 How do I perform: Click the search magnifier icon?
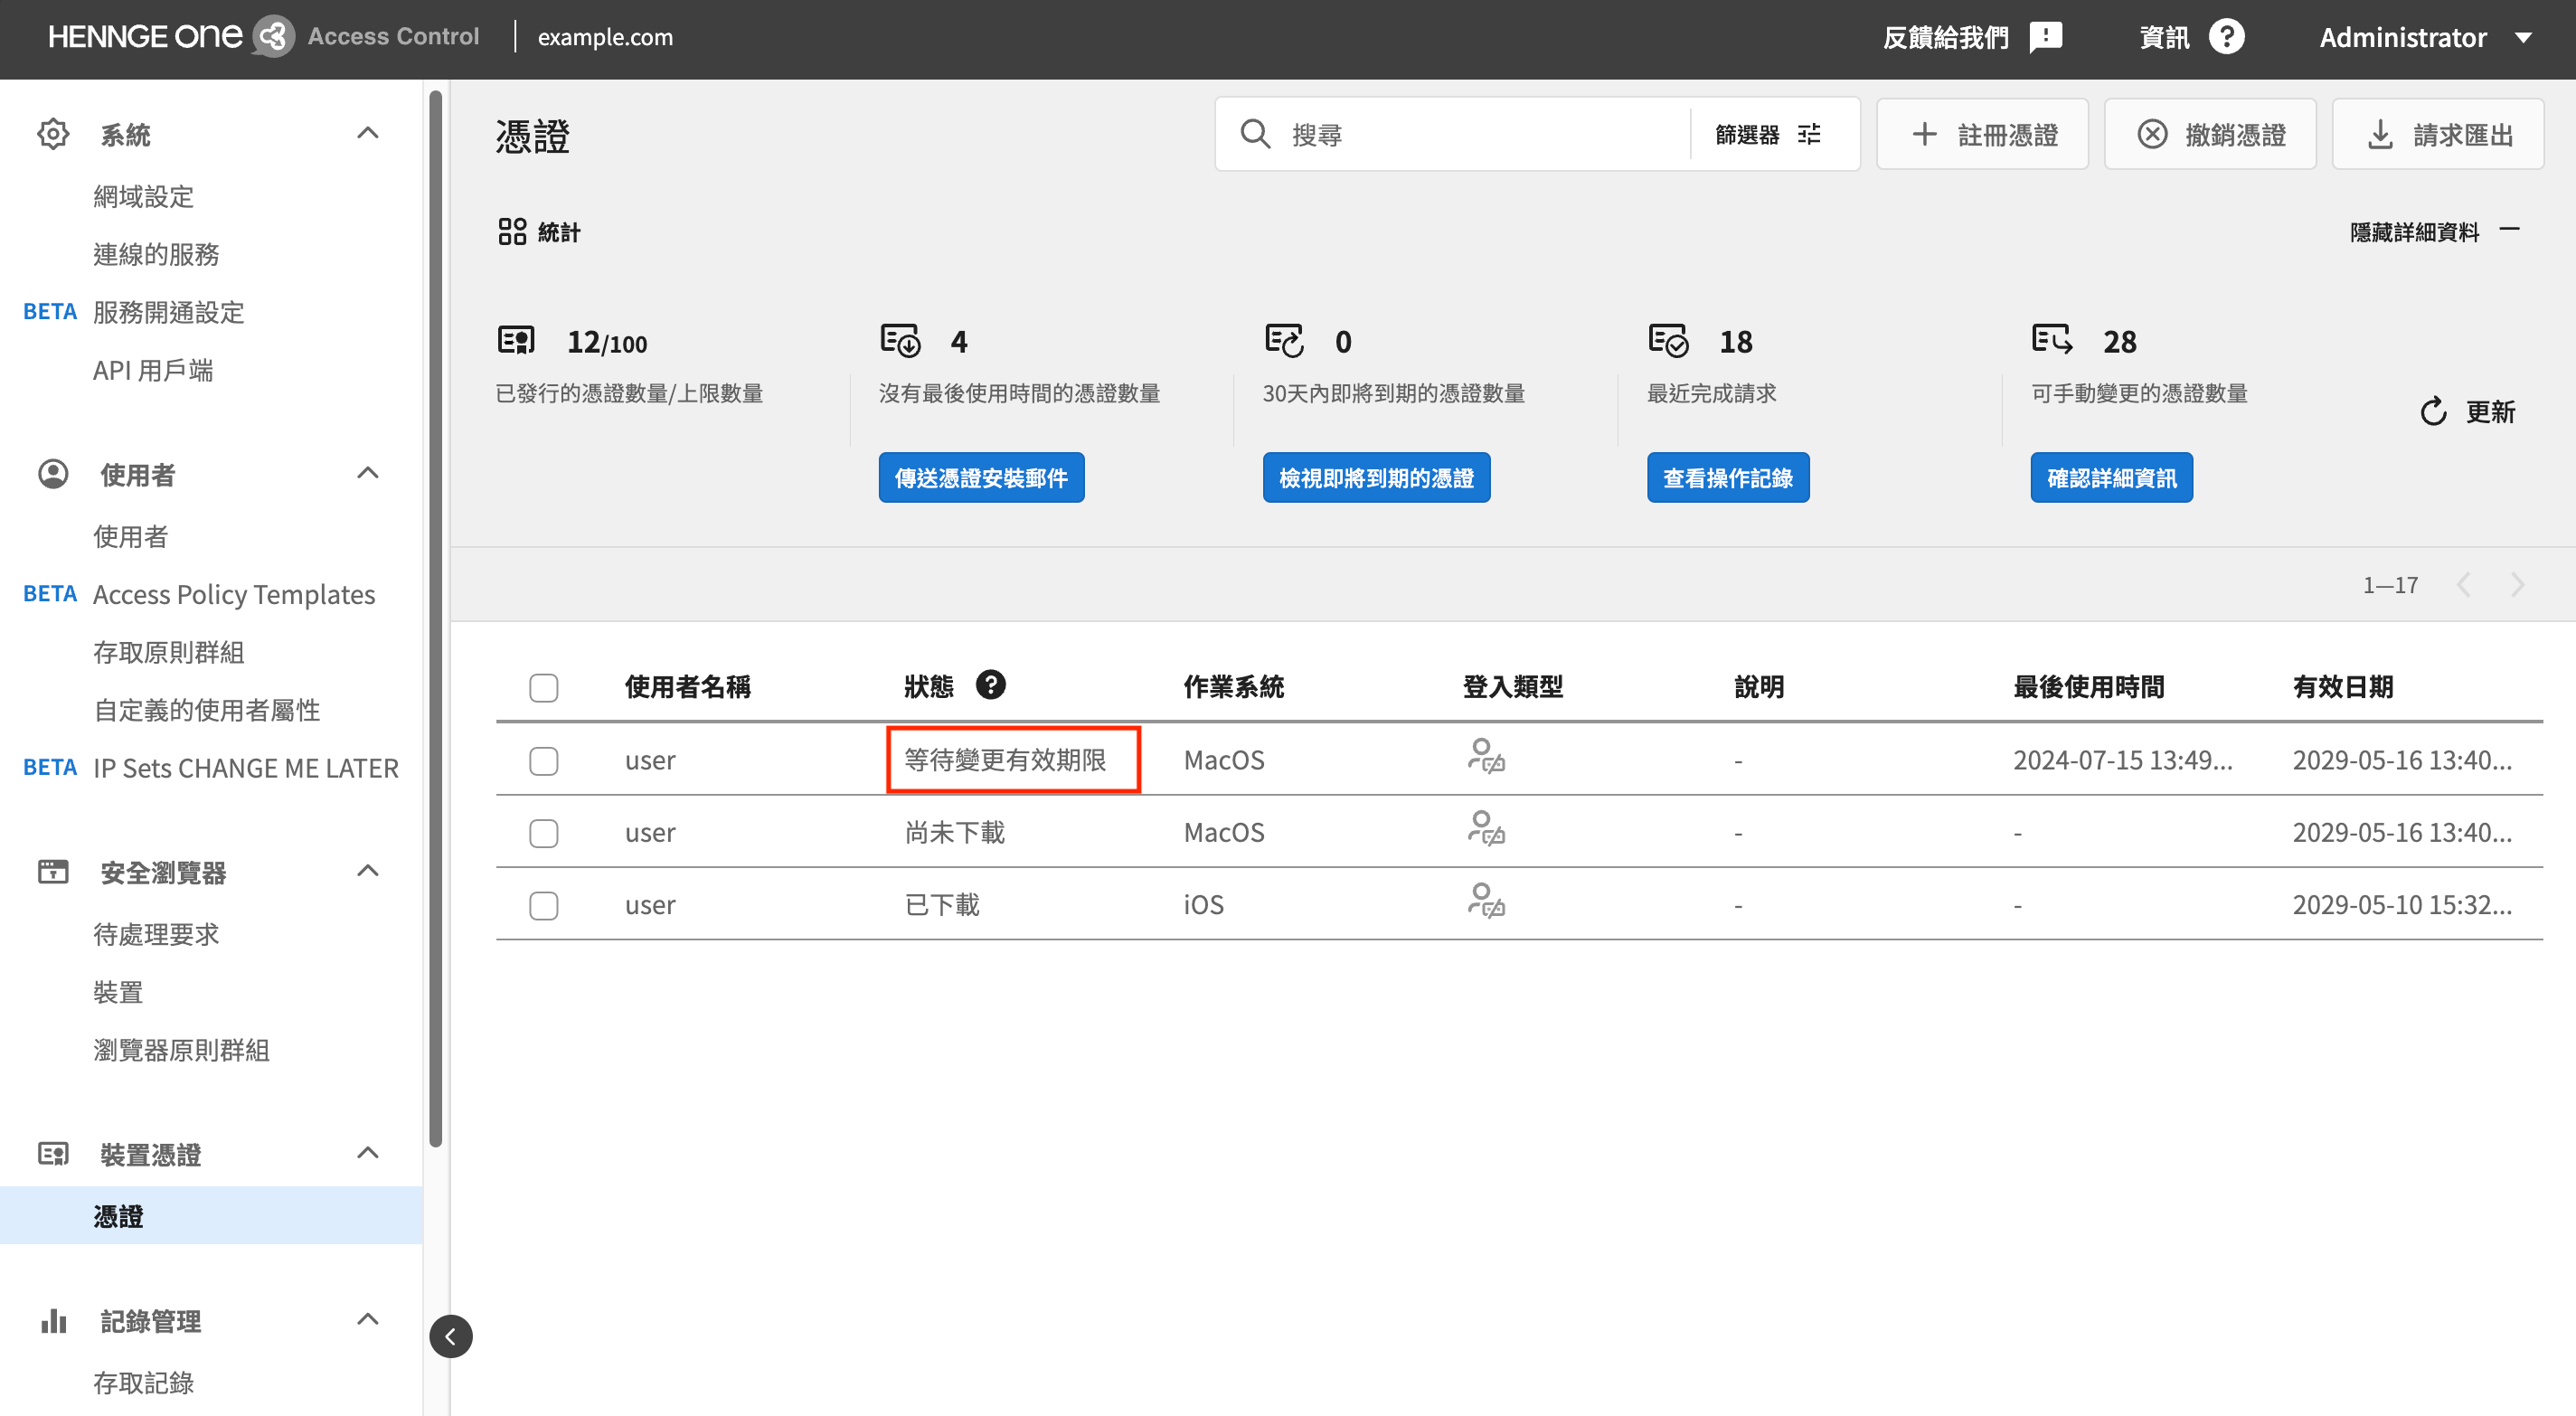click(1255, 134)
